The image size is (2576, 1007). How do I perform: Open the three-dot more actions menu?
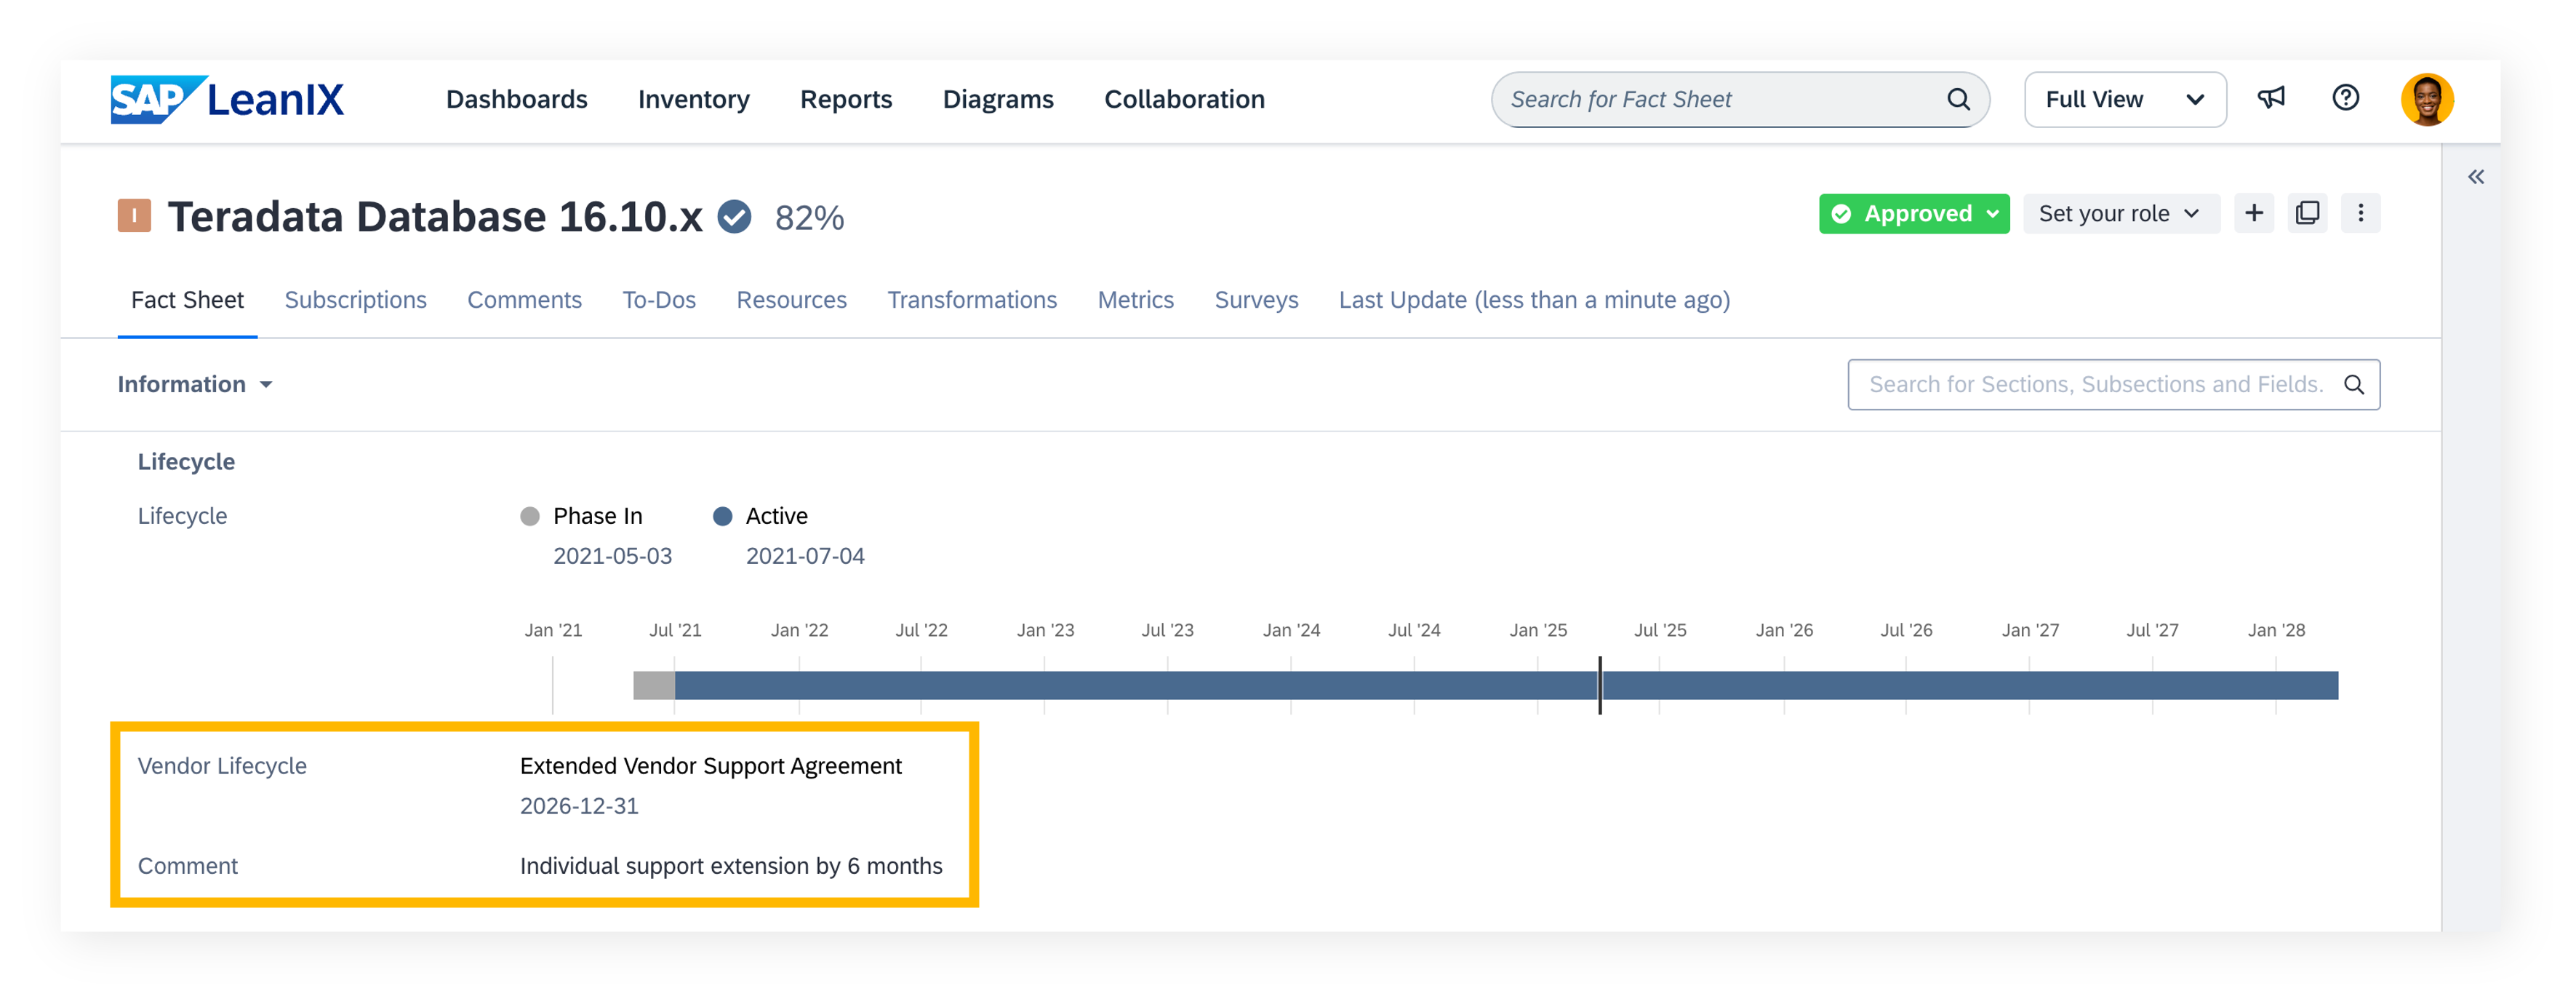tap(2360, 213)
